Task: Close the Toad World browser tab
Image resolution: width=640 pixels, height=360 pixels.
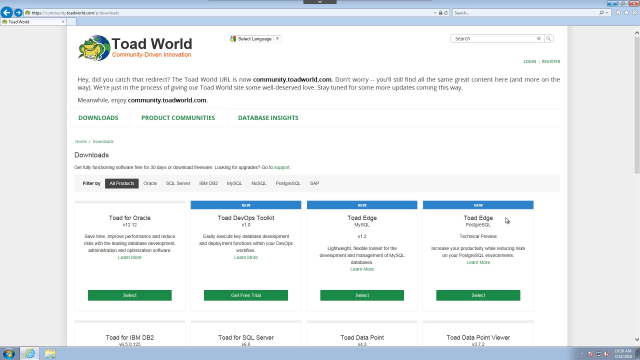Action: click(63, 22)
